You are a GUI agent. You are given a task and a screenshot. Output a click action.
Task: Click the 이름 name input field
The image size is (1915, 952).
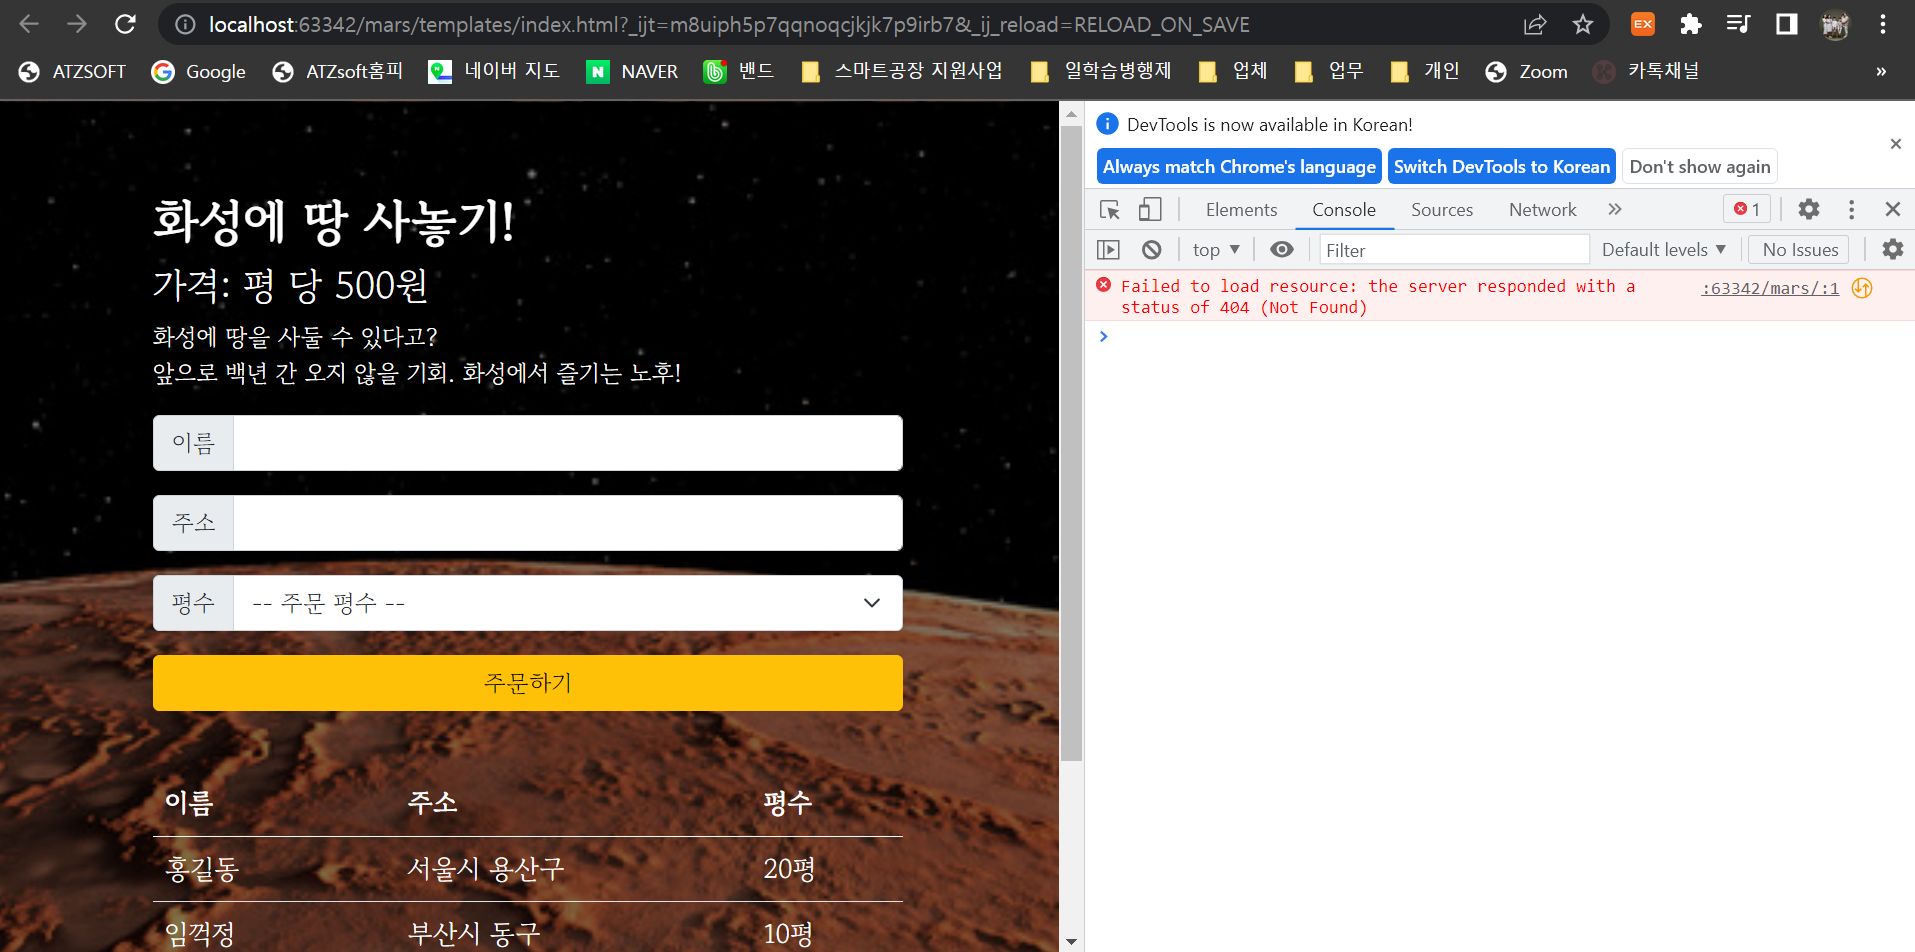(x=567, y=443)
